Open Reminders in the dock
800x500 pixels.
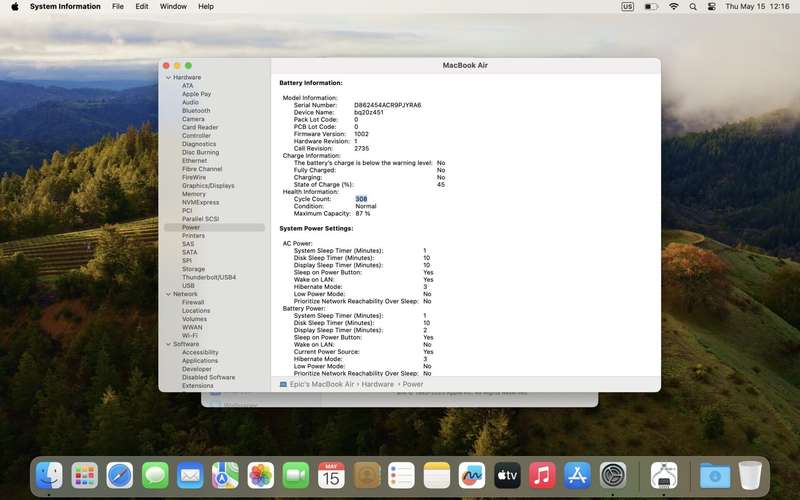402,476
